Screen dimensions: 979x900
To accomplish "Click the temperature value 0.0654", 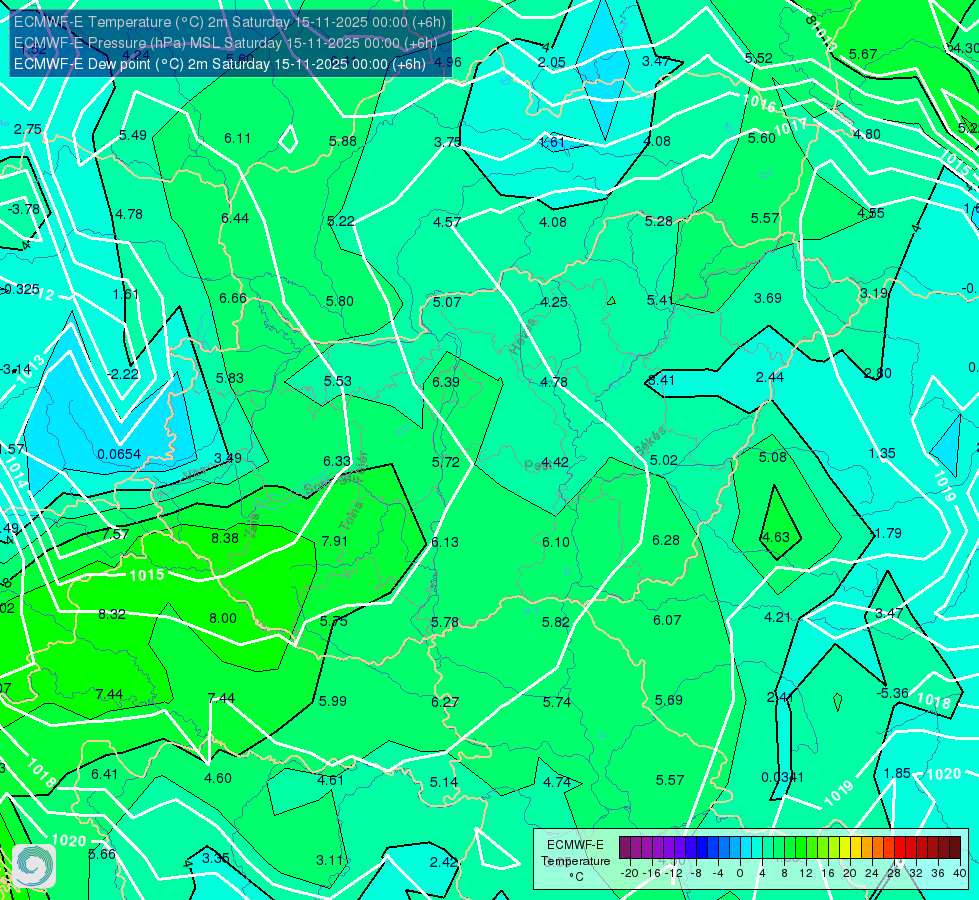I will coord(119,454).
